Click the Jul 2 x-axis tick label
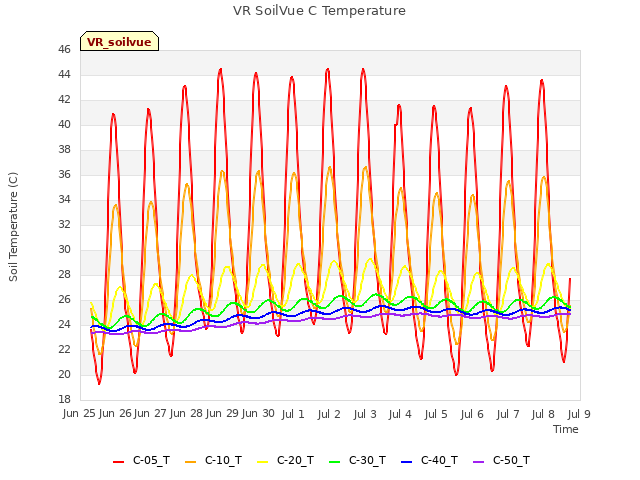640x480 pixels. [329, 414]
